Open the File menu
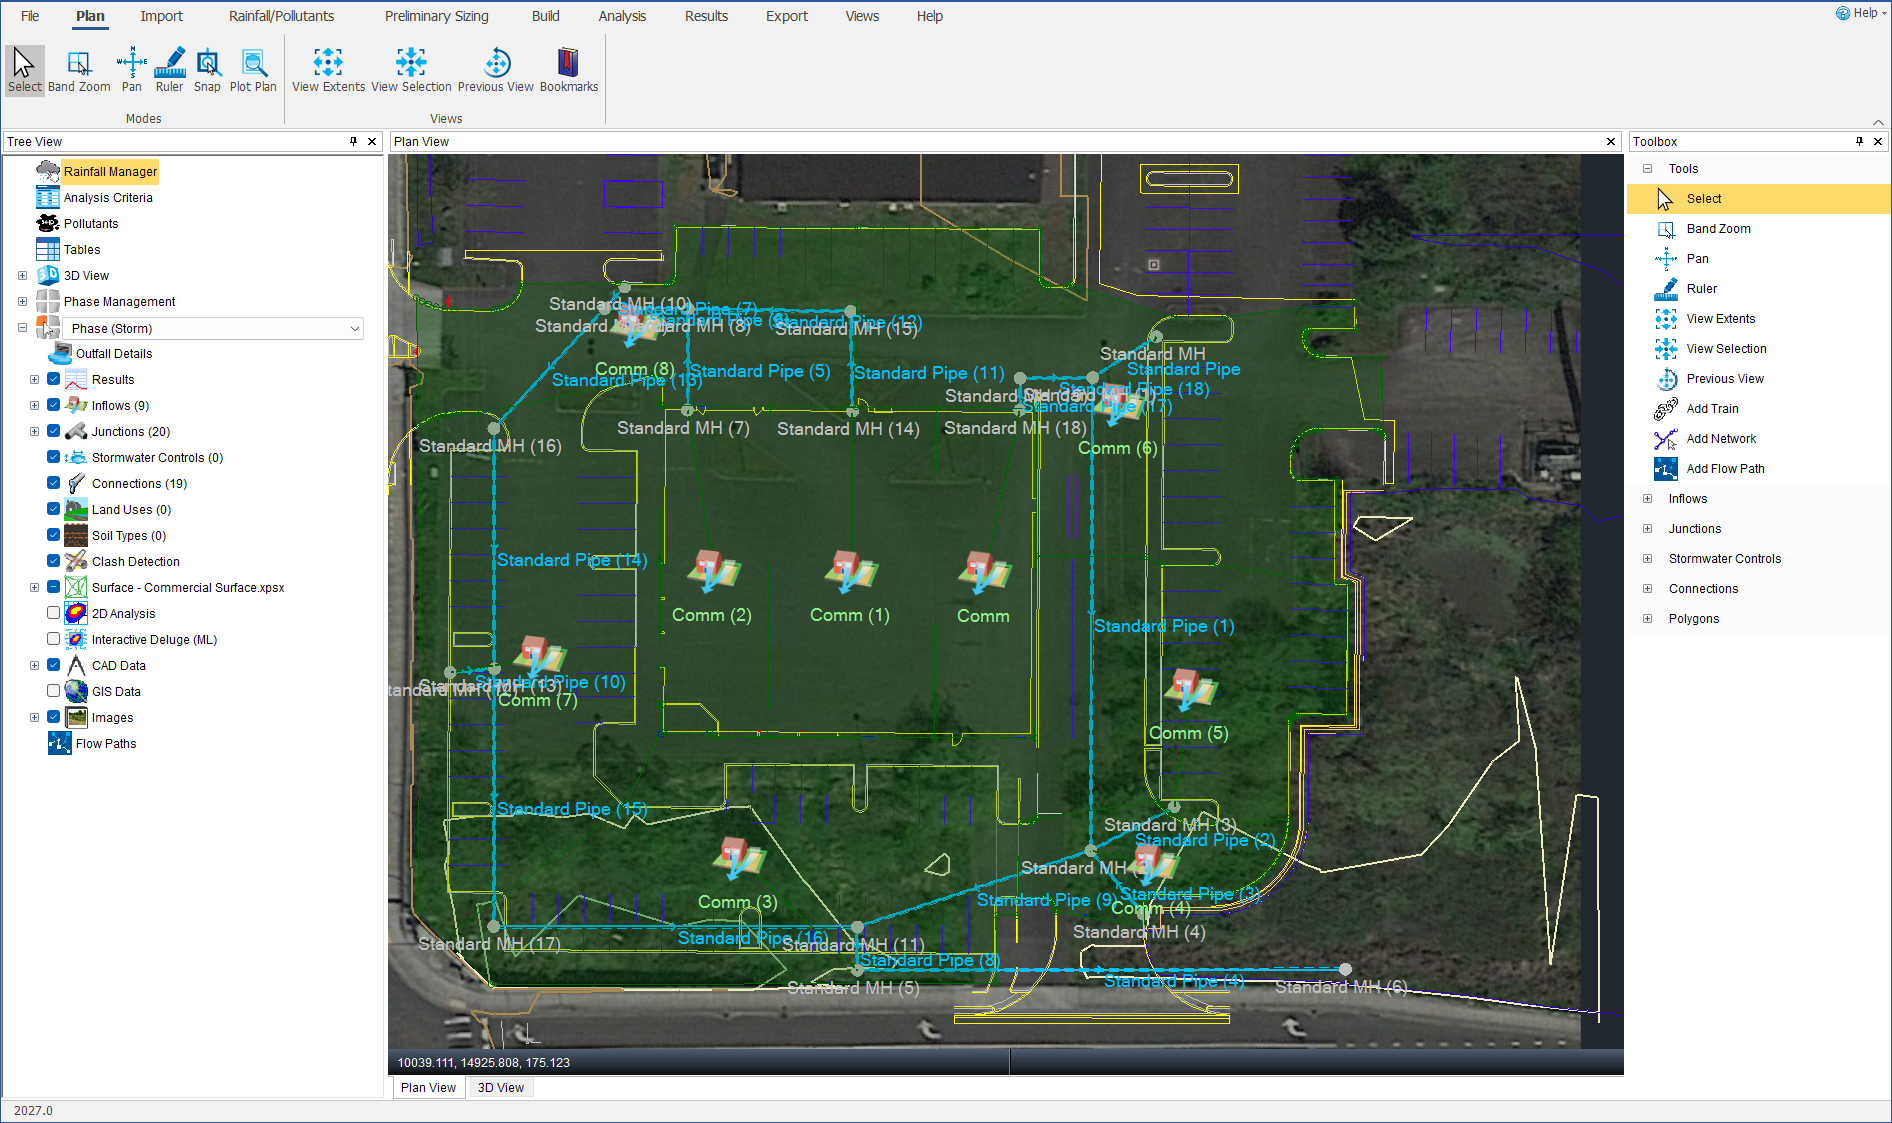The image size is (1892, 1123). pos(30,16)
